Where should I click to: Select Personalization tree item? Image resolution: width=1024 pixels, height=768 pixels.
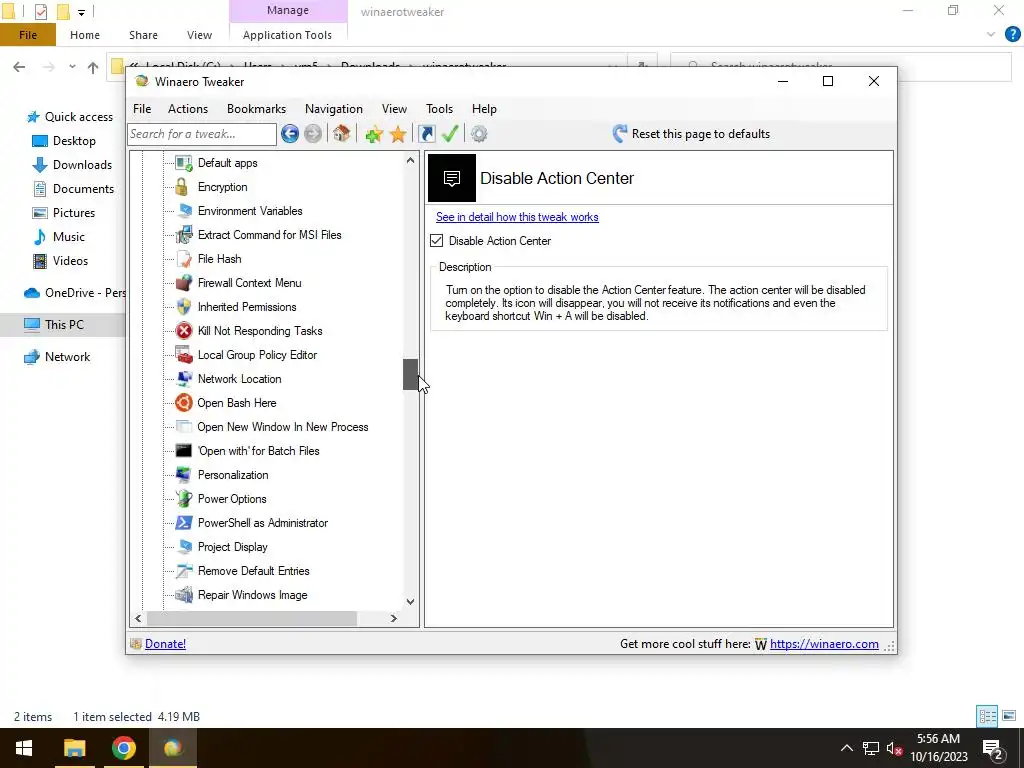(233, 475)
